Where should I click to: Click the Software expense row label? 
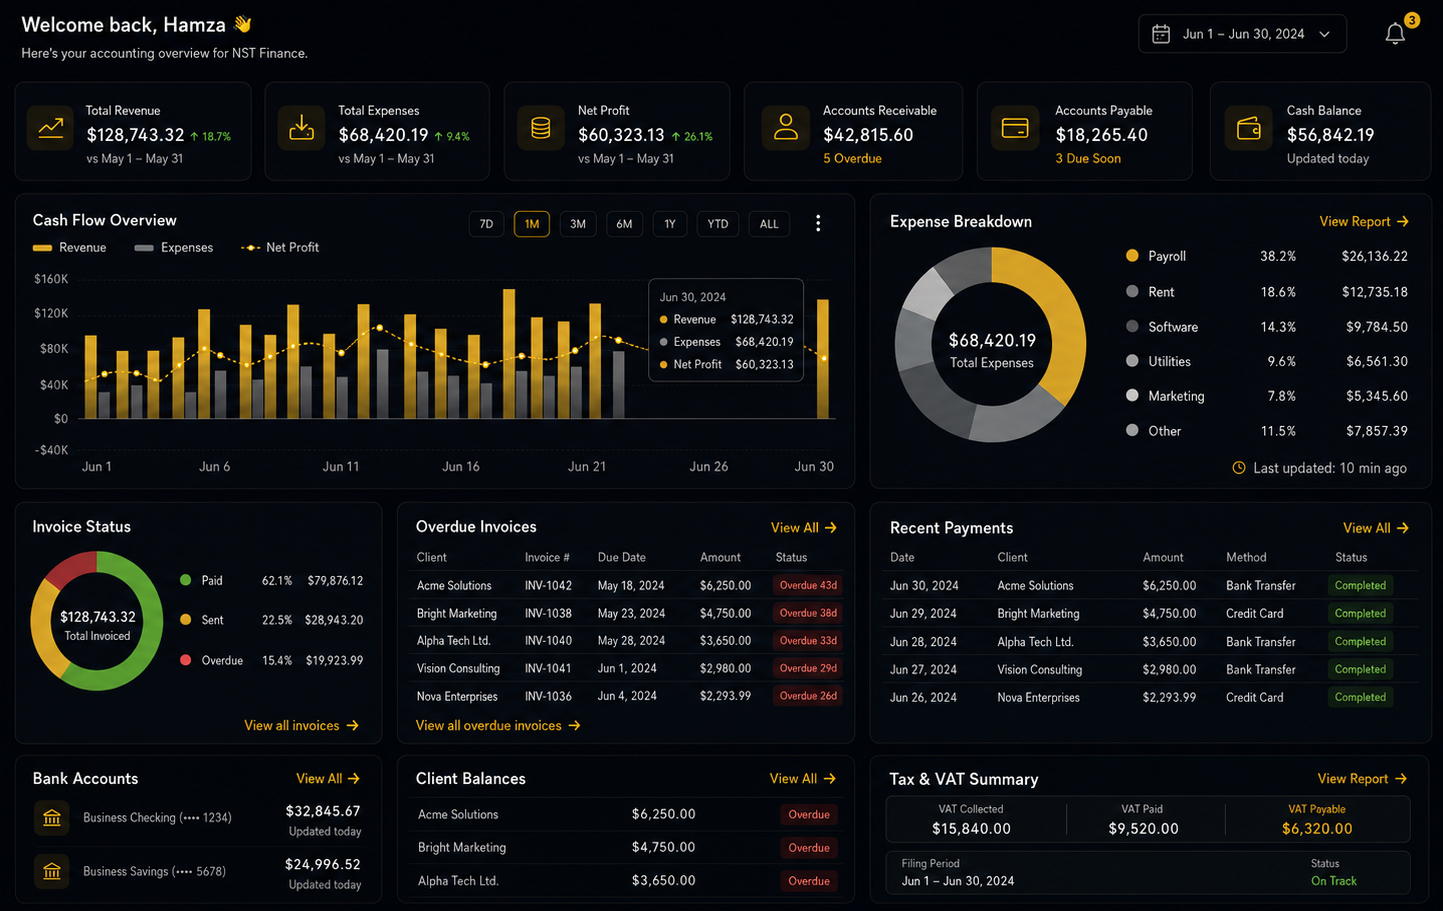(x=1173, y=327)
